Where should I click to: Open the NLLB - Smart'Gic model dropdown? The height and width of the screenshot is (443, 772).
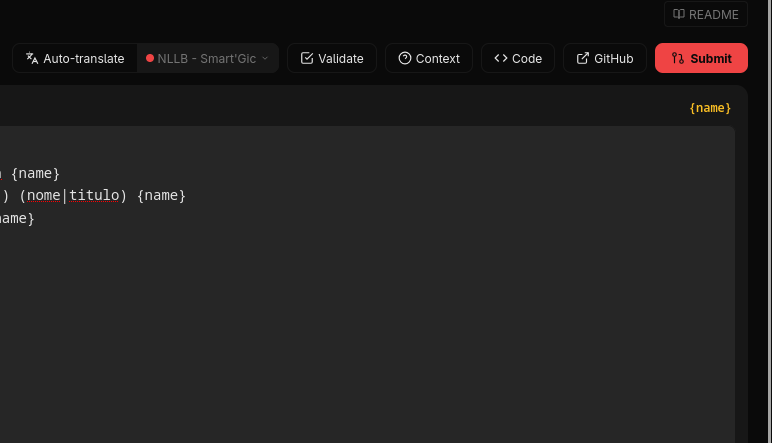(x=208, y=58)
